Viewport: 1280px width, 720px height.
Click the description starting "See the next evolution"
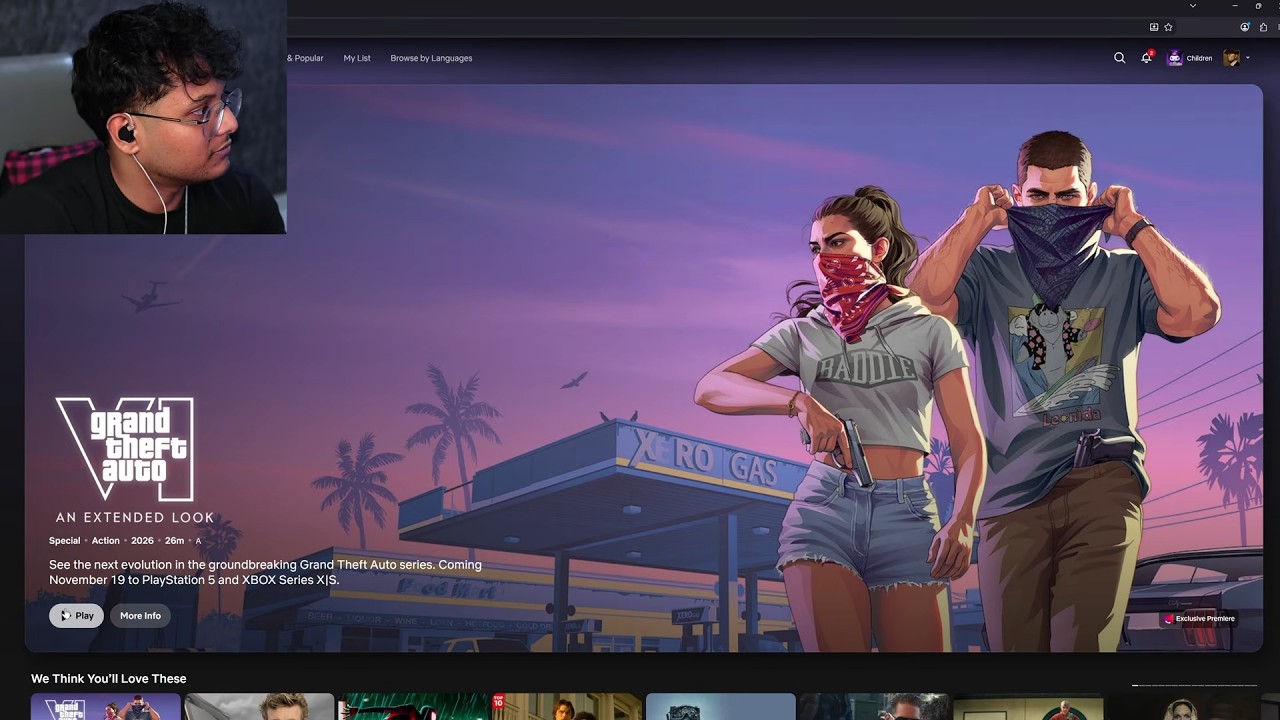pyautogui.click(x=265, y=572)
